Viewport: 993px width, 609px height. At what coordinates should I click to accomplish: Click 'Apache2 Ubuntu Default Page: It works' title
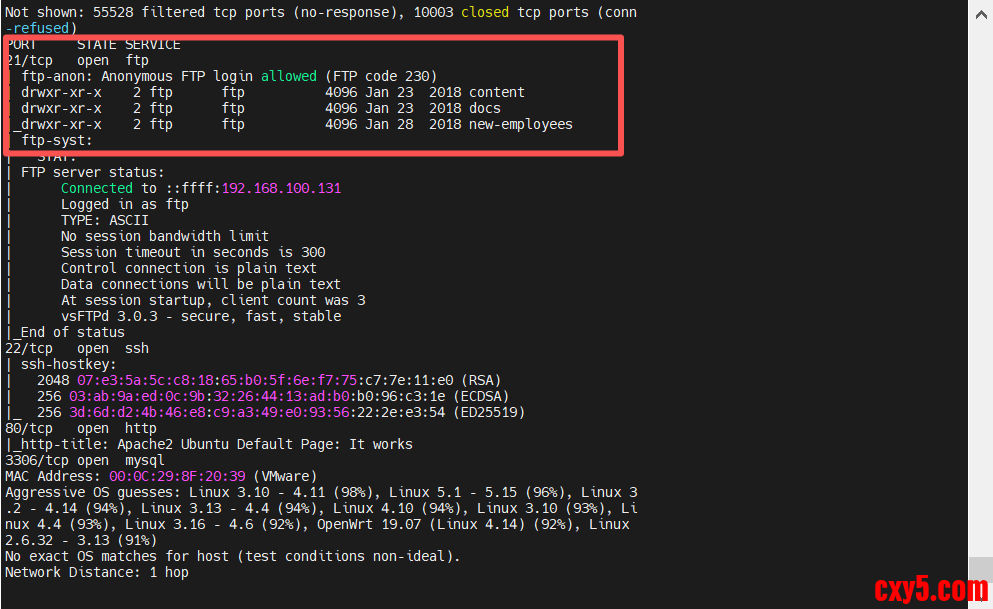pos(265,444)
